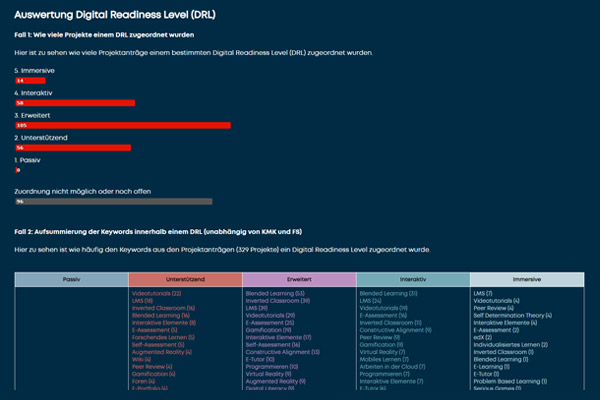Viewport: 600px width, 400px height.
Task: Click Blended Learning (53) in Erweitert column
Action: (x=275, y=293)
